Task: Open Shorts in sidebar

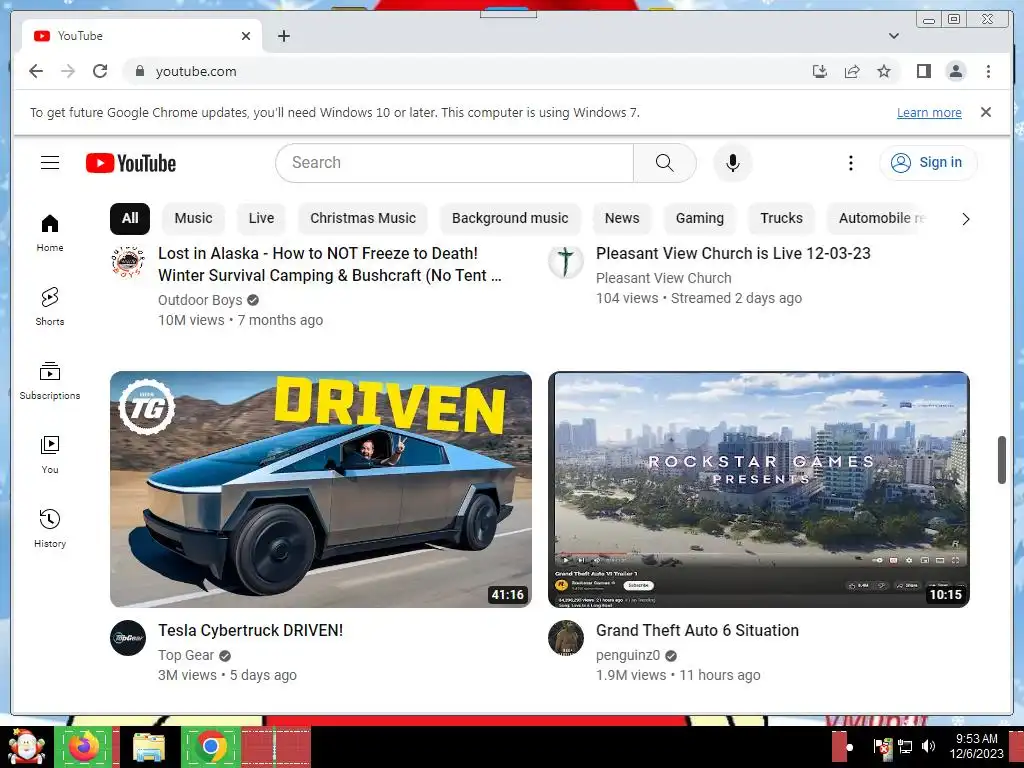Action: pyautogui.click(x=50, y=306)
